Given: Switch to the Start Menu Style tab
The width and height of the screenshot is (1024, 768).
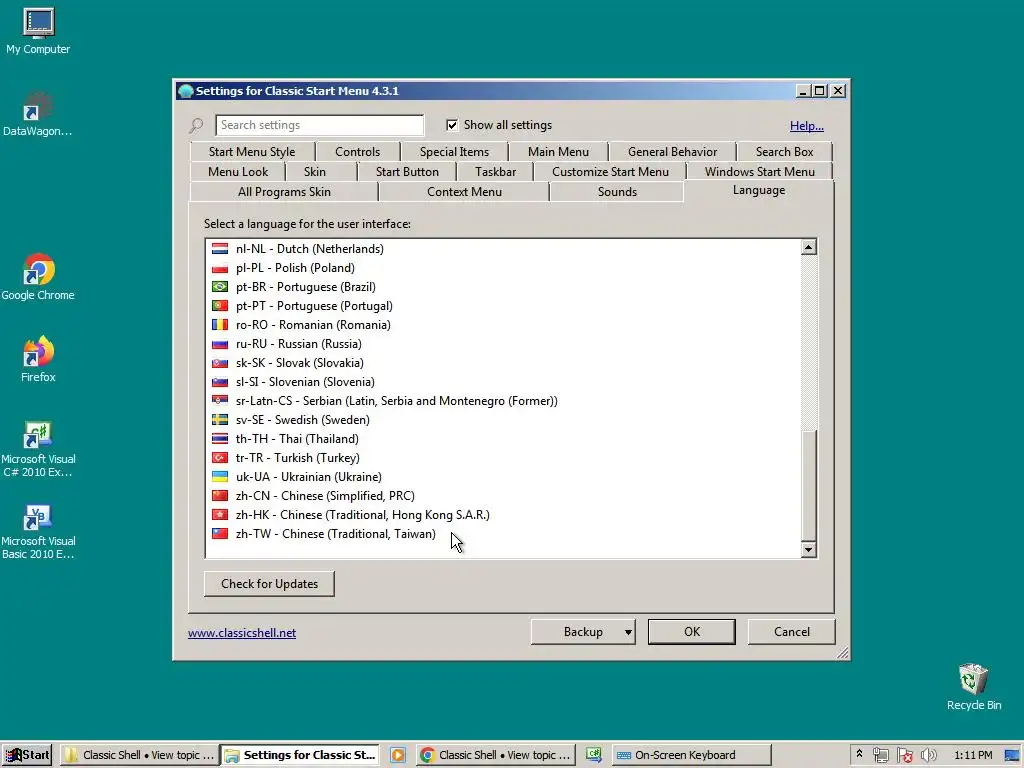Looking at the screenshot, I should tap(252, 152).
